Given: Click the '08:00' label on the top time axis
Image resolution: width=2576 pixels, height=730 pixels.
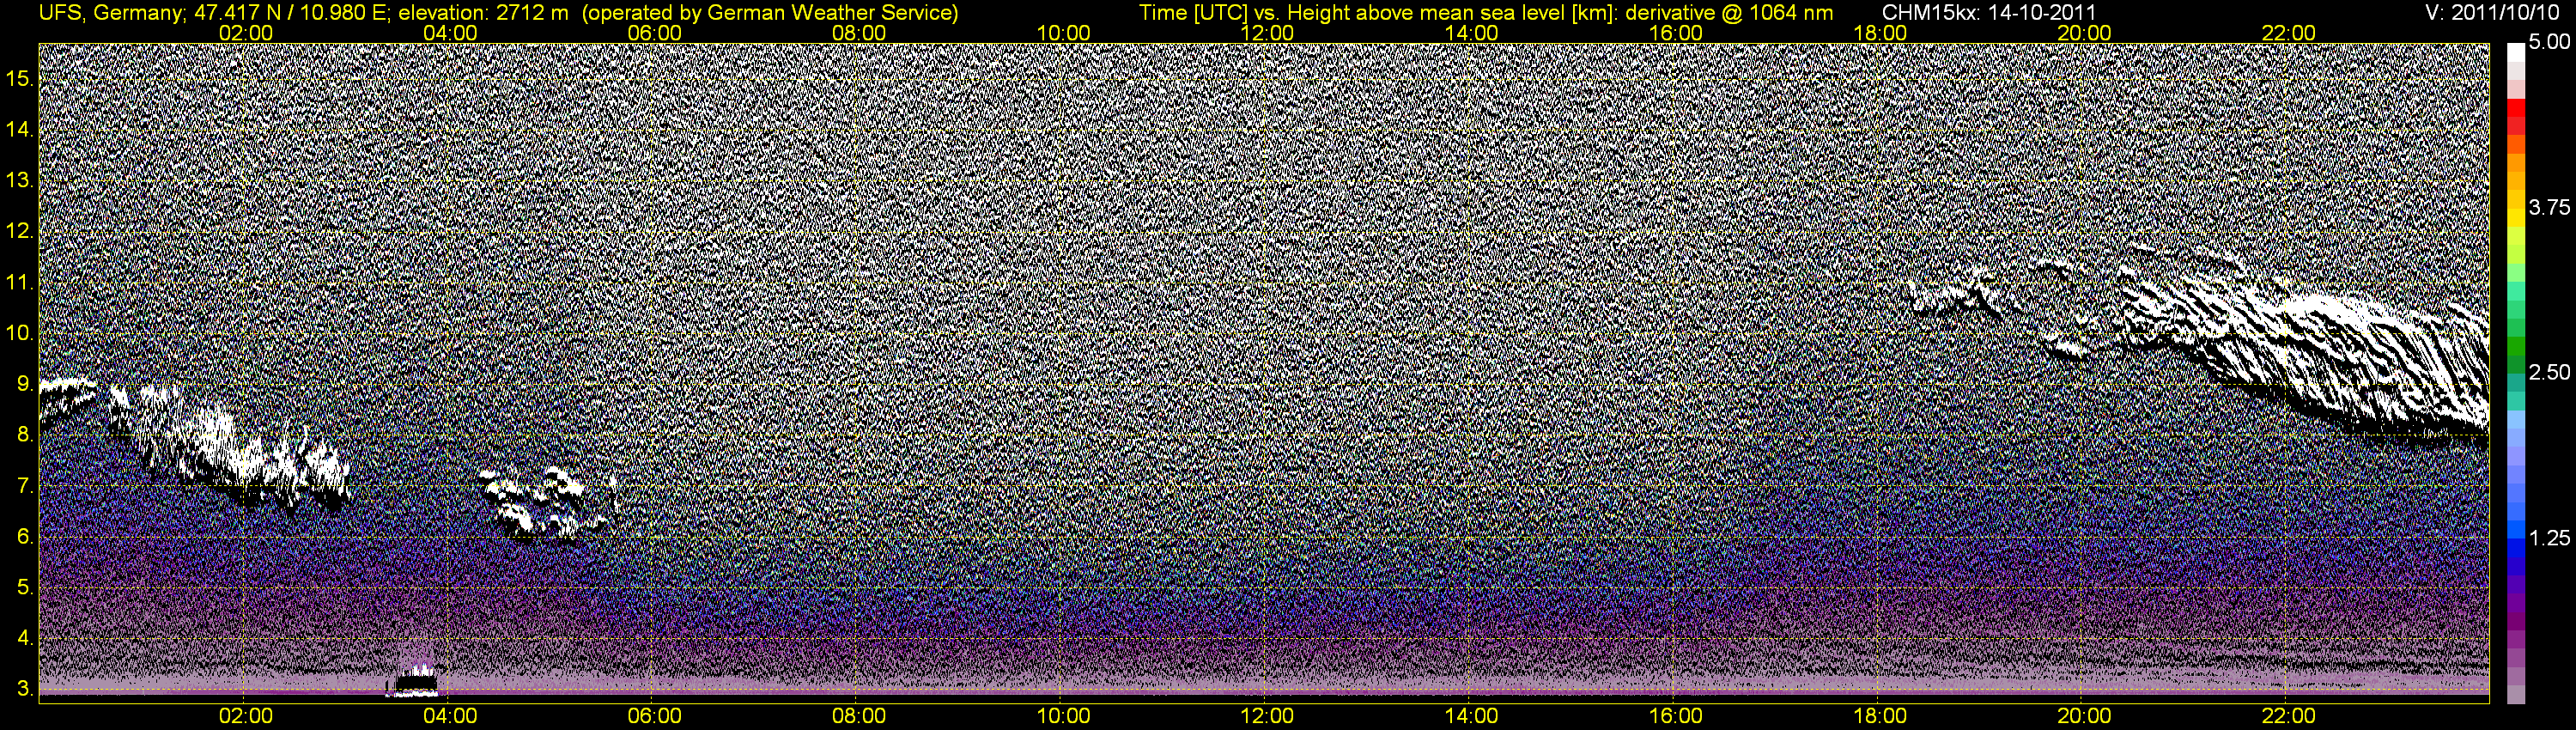Looking at the screenshot, I should tap(858, 33).
